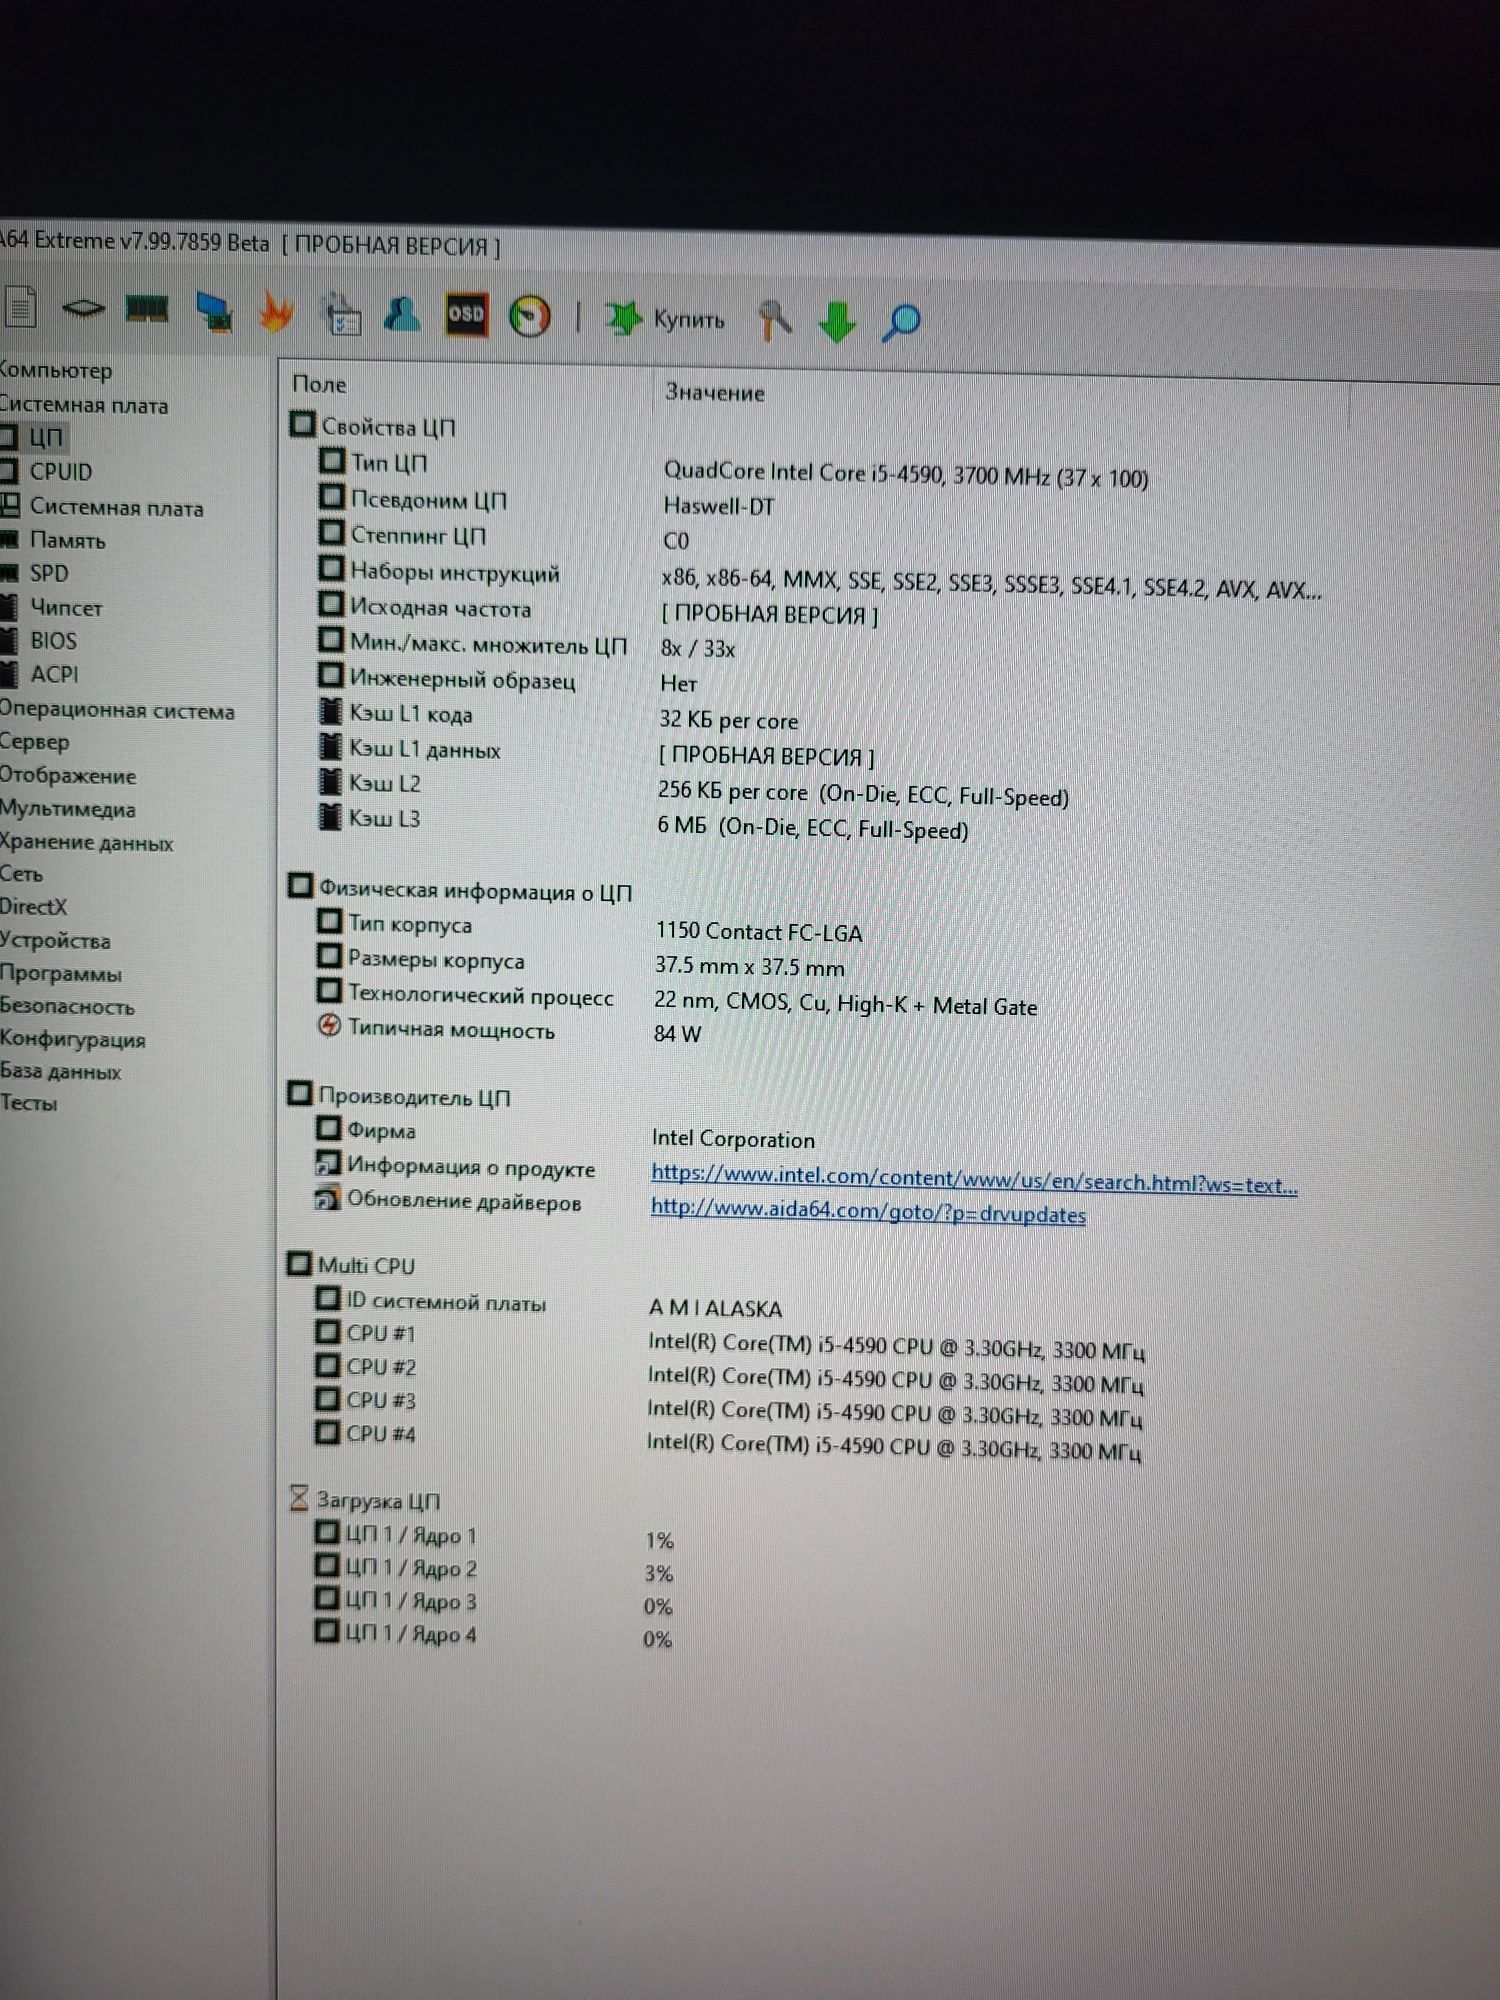This screenshot has width=1500, height=2000.
Task: Open DirectX category in sidebar
Action: tap(33, 907)
